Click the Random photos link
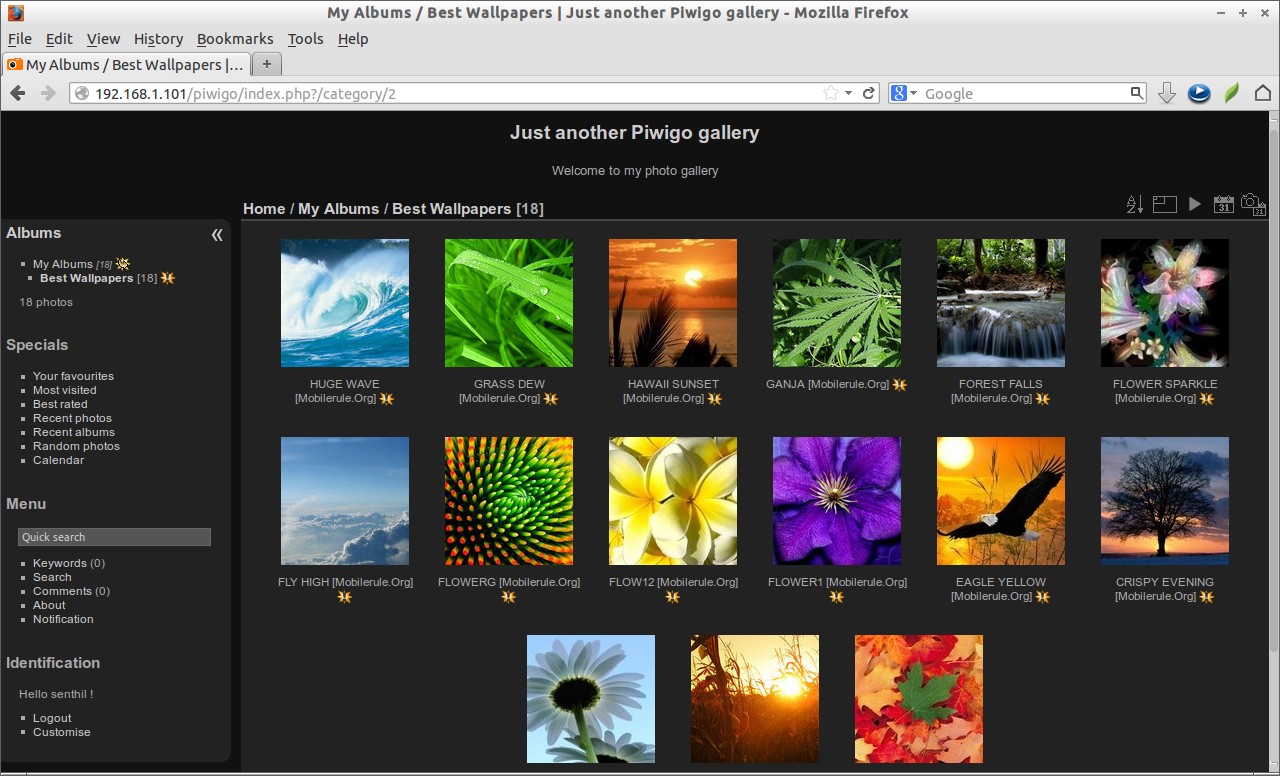This screenshot has width=1280, height=776. pyautogui.click(x=76, y=446)
